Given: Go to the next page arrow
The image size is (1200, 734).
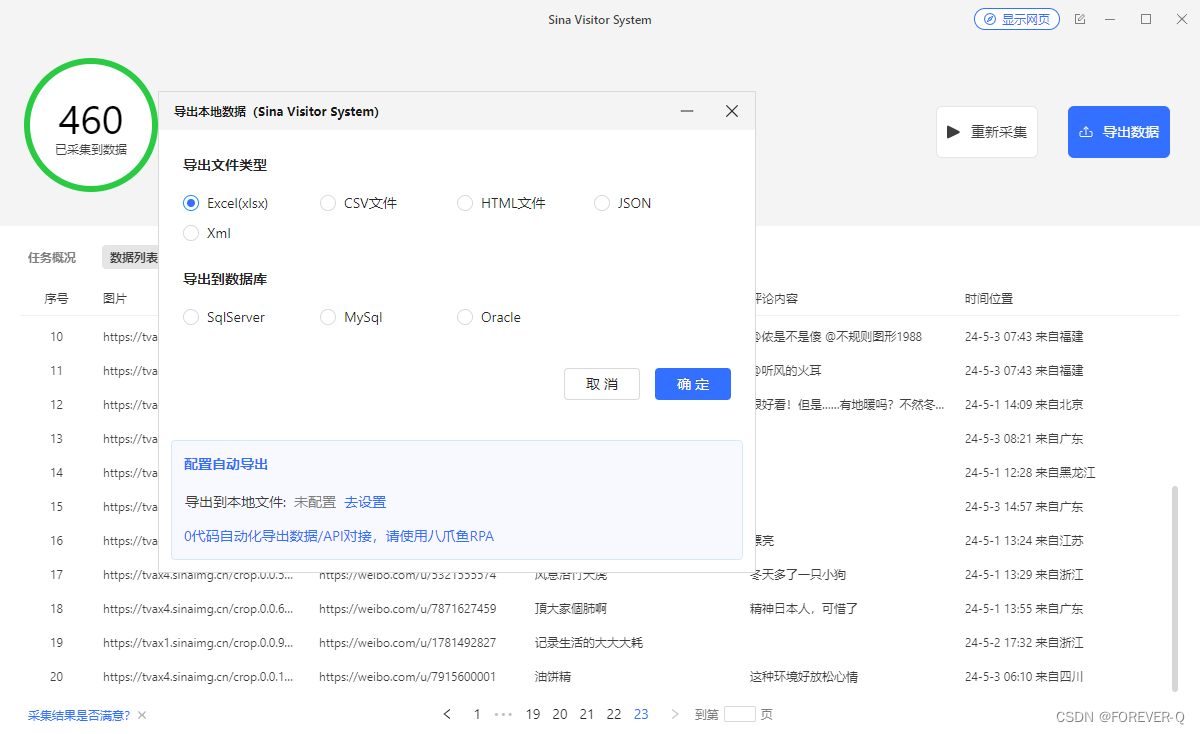Looking at the screenshot, I should (675, 714).
